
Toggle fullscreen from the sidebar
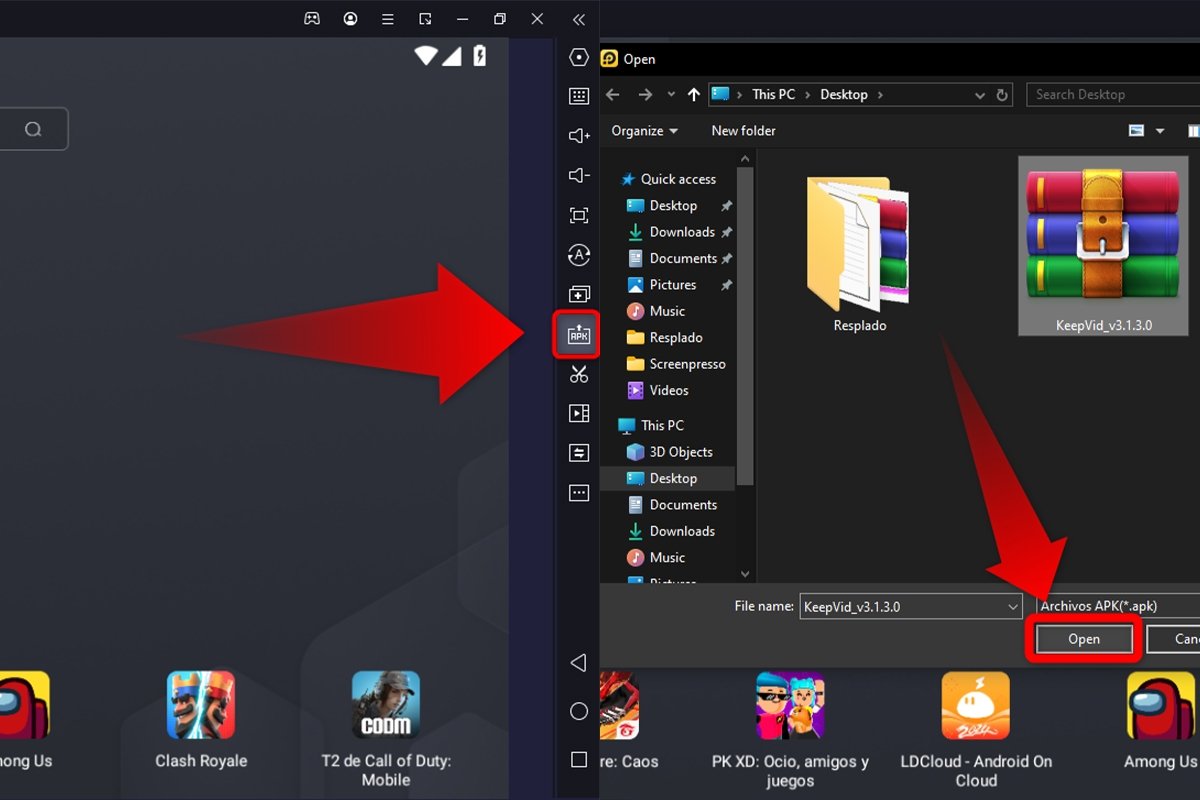tap(579, 215)
